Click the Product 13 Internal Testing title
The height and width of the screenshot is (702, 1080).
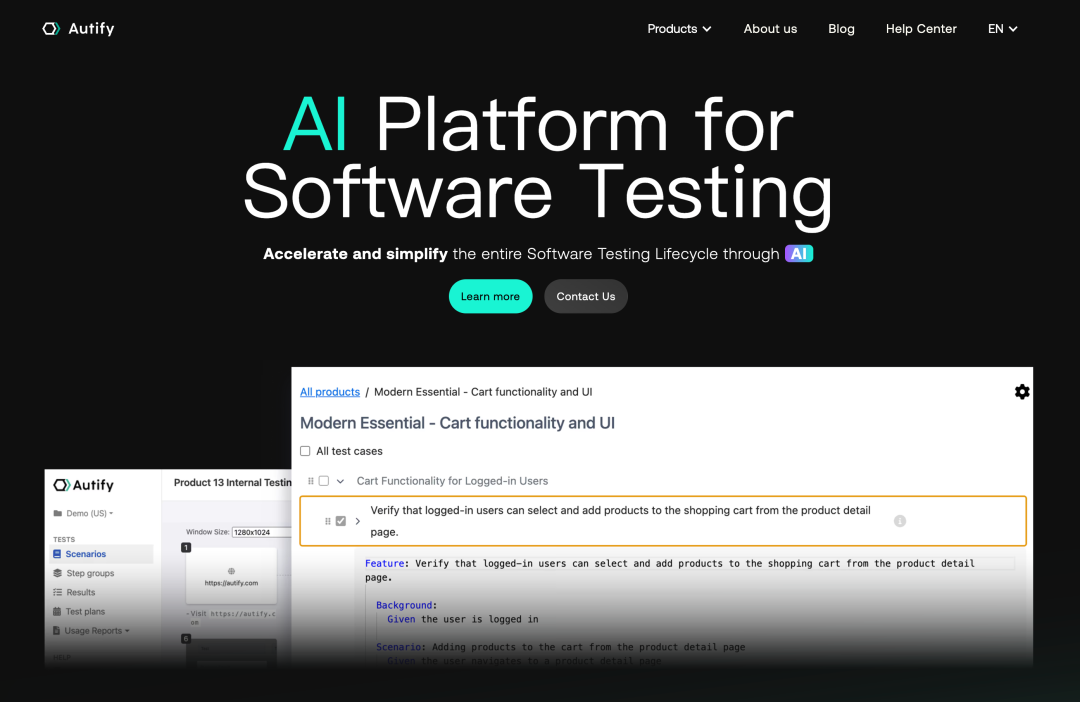(x=233, y=482)
